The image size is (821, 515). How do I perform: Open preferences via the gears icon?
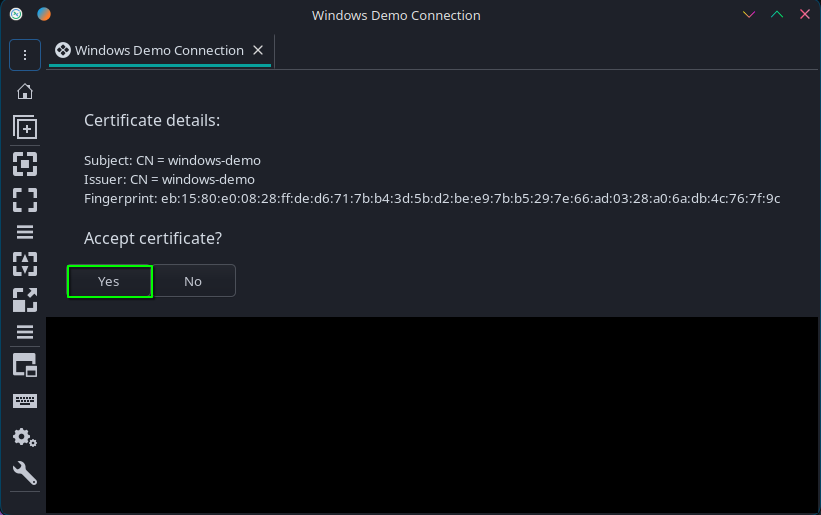click(x=25, y=437)
